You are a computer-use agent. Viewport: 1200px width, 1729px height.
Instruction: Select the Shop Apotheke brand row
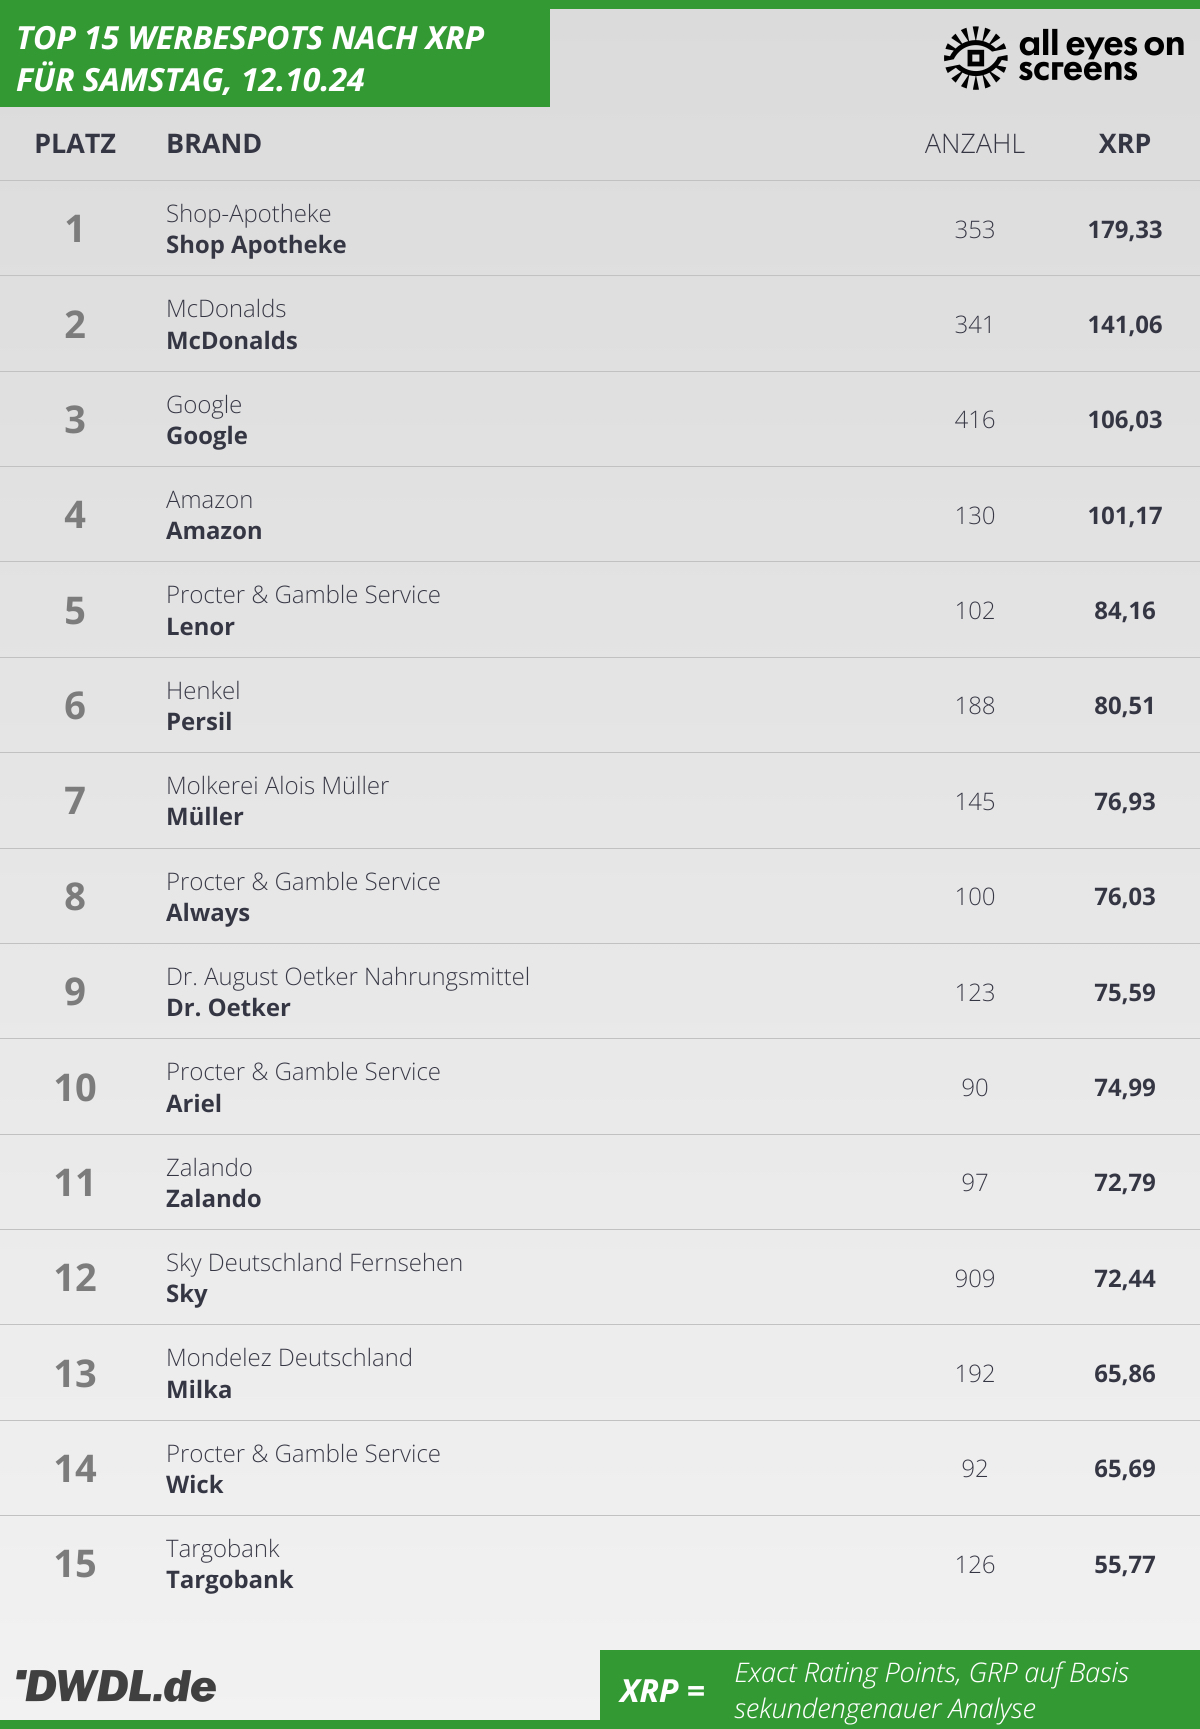[600, 229]
